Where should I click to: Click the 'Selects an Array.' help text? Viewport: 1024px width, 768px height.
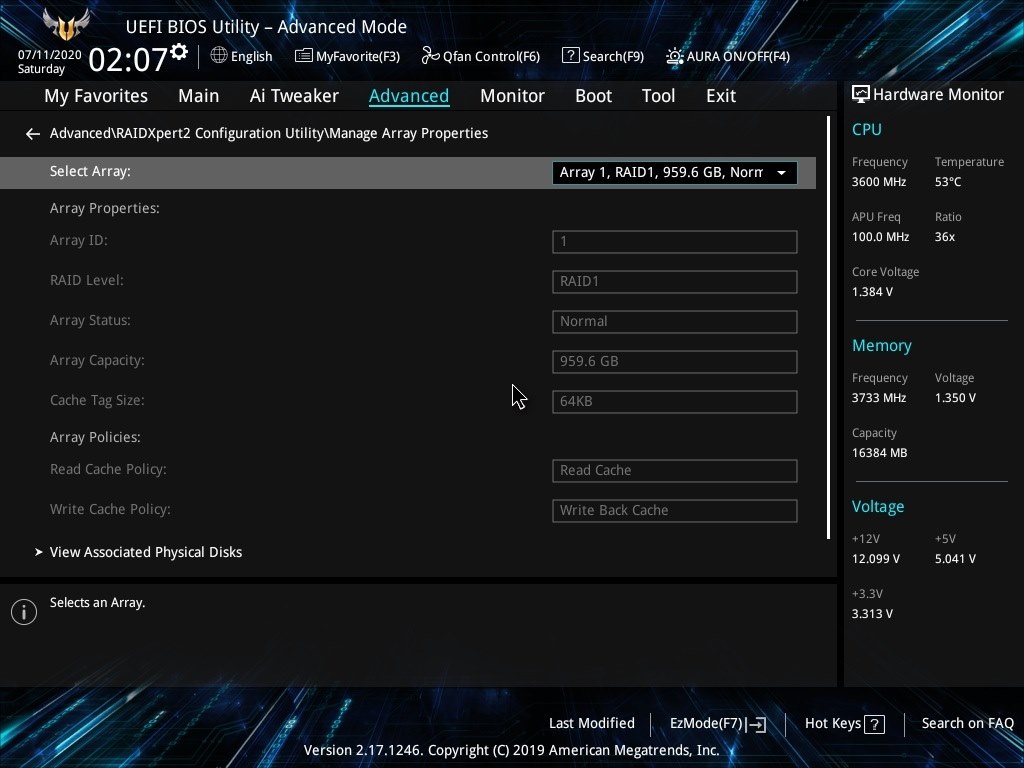pos(97,603)
